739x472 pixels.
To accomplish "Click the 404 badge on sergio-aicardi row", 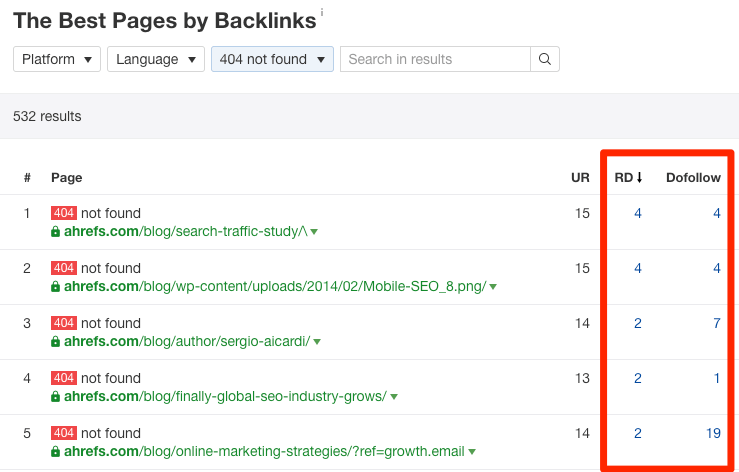I will [64, 323].
